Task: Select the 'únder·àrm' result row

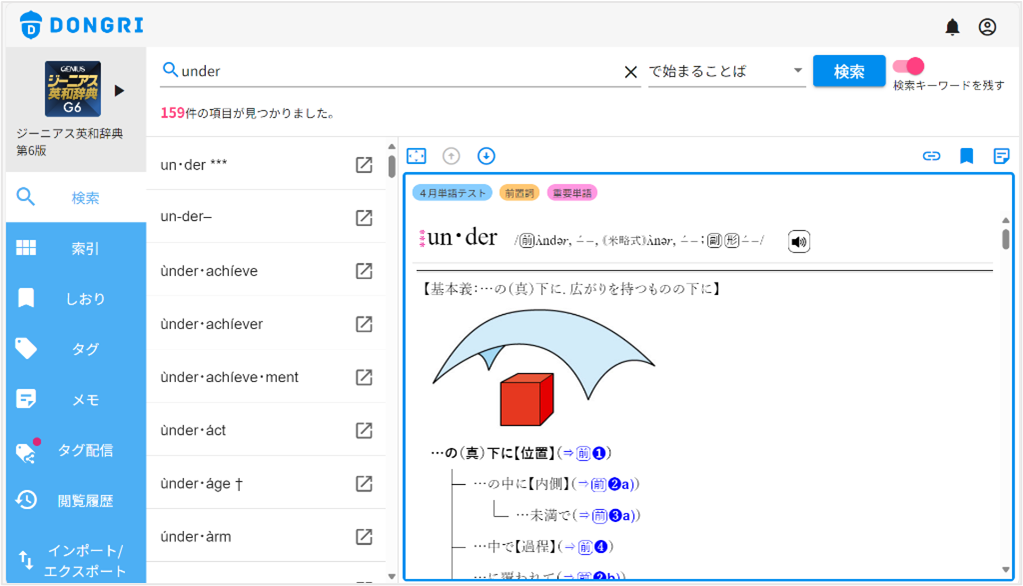Action: pyautogui.click(x=266, y=536)
